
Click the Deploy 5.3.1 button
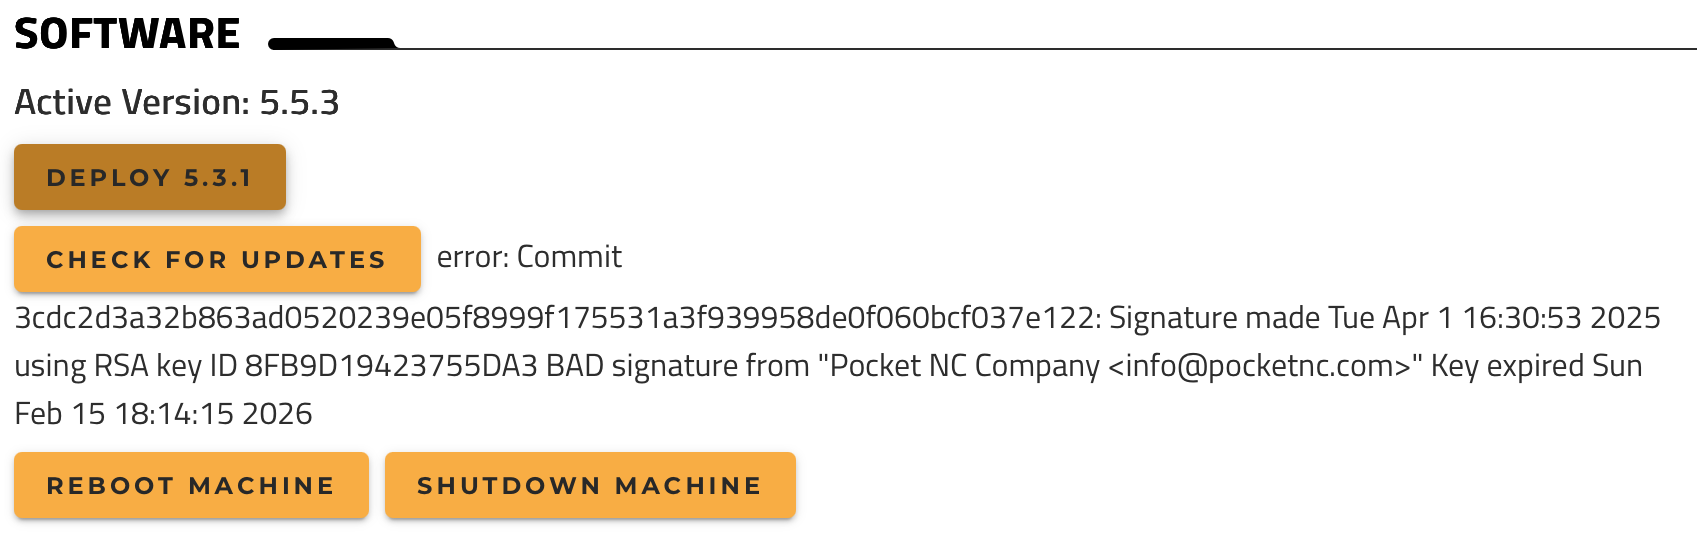(x=150, y=177)
